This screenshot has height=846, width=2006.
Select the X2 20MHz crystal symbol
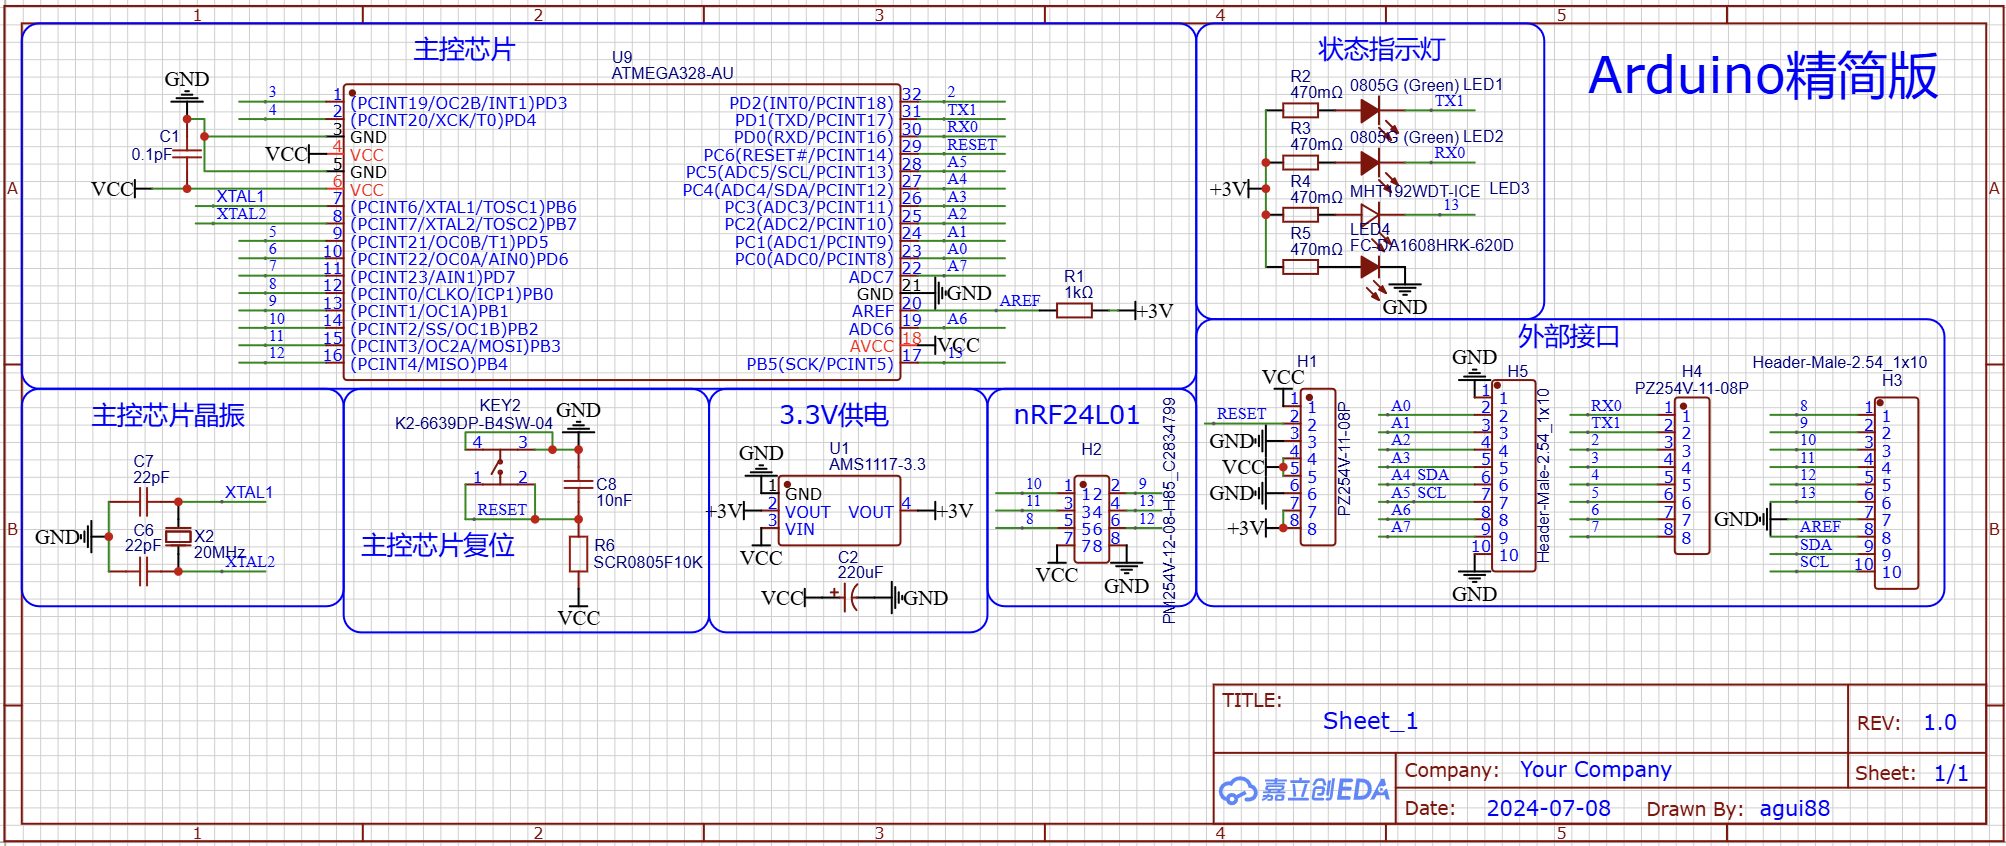(x=178, y=537)
